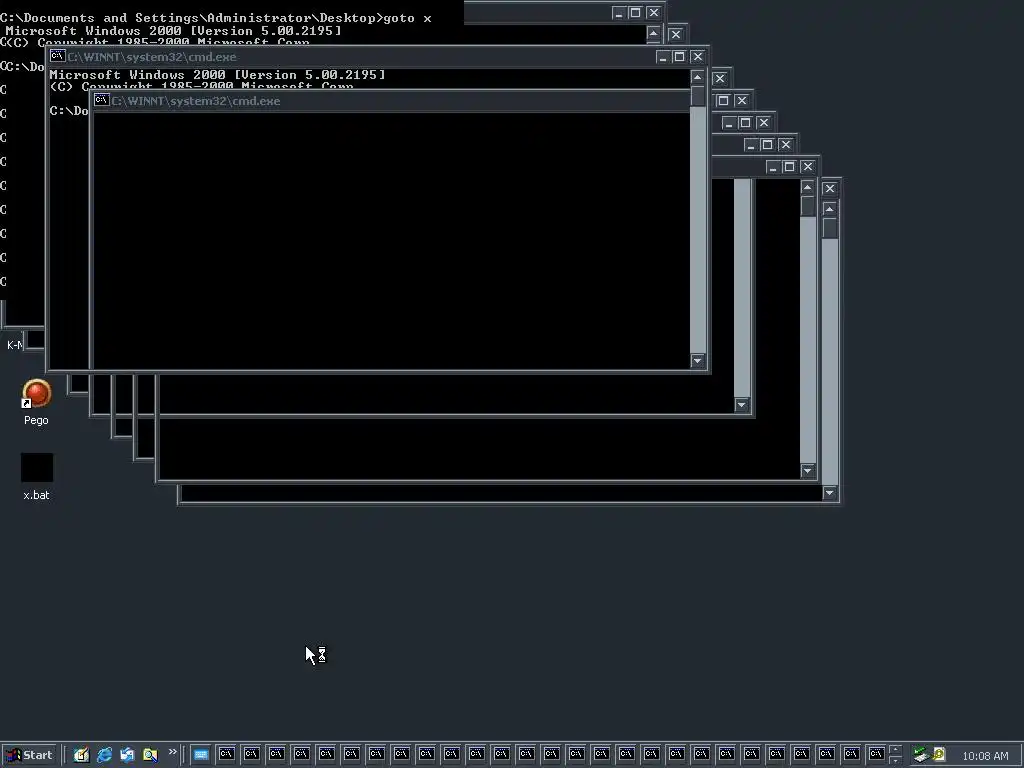
Task: Click down arrow of the rightmost cascaded scrollbar
Action: pos(829,493)
